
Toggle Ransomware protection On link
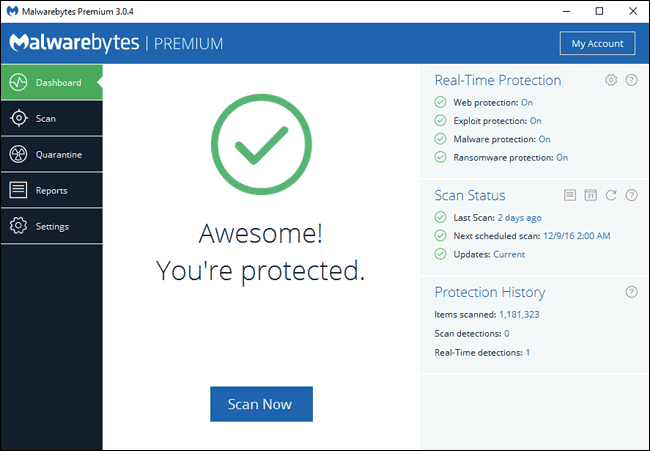click(x=562, y=158)
